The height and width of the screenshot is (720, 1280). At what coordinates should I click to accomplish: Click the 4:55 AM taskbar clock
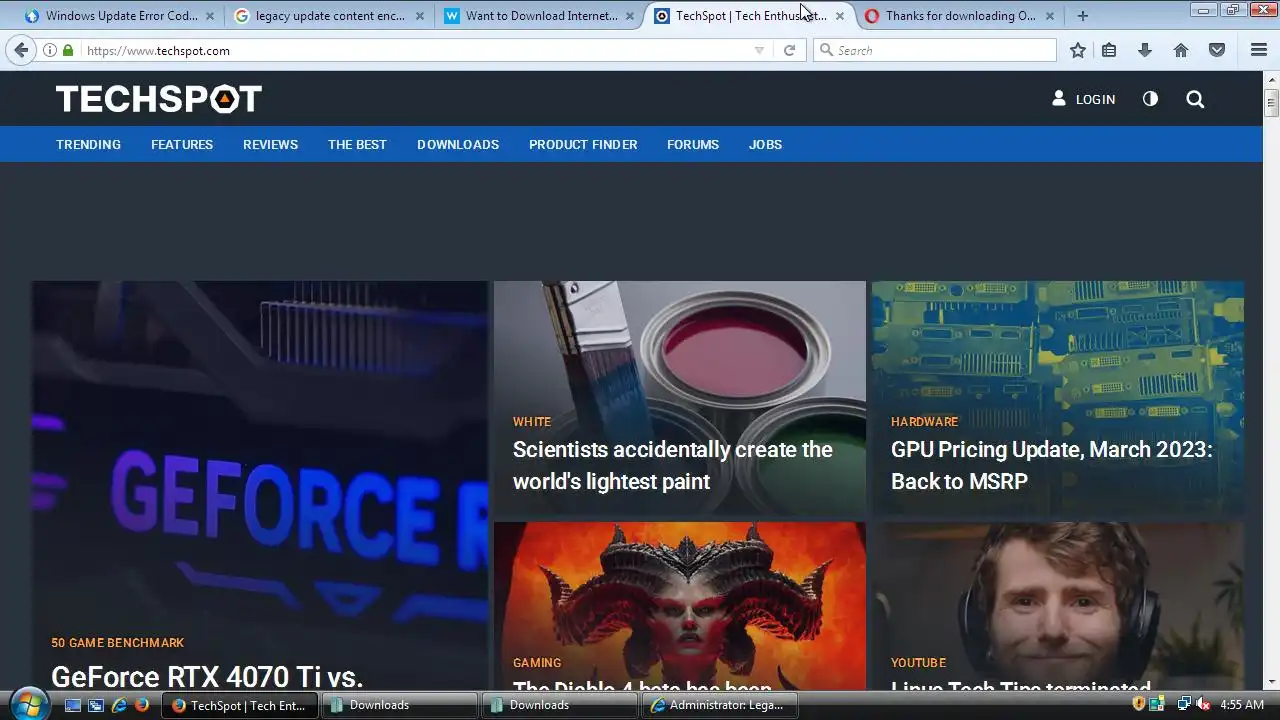1242,705
